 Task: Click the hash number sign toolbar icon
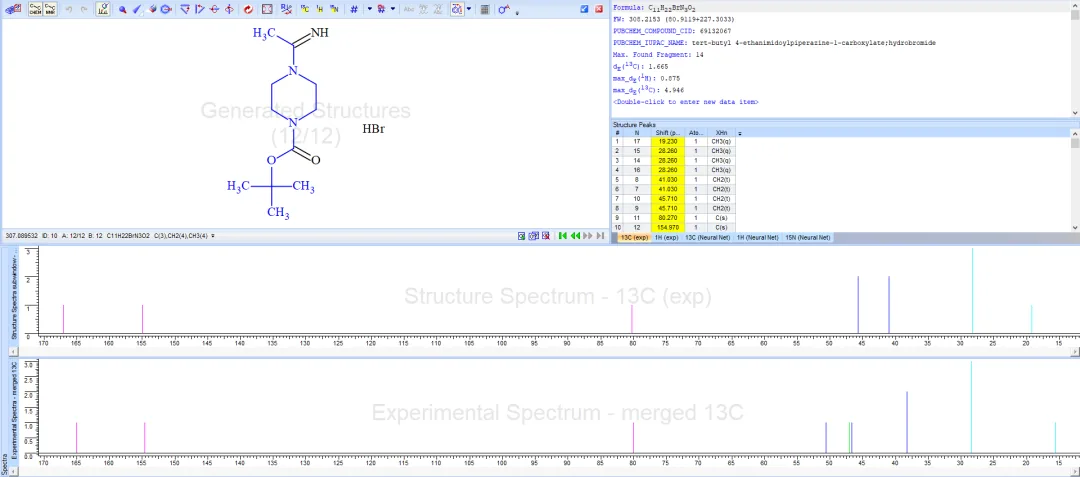click(353, 10)
